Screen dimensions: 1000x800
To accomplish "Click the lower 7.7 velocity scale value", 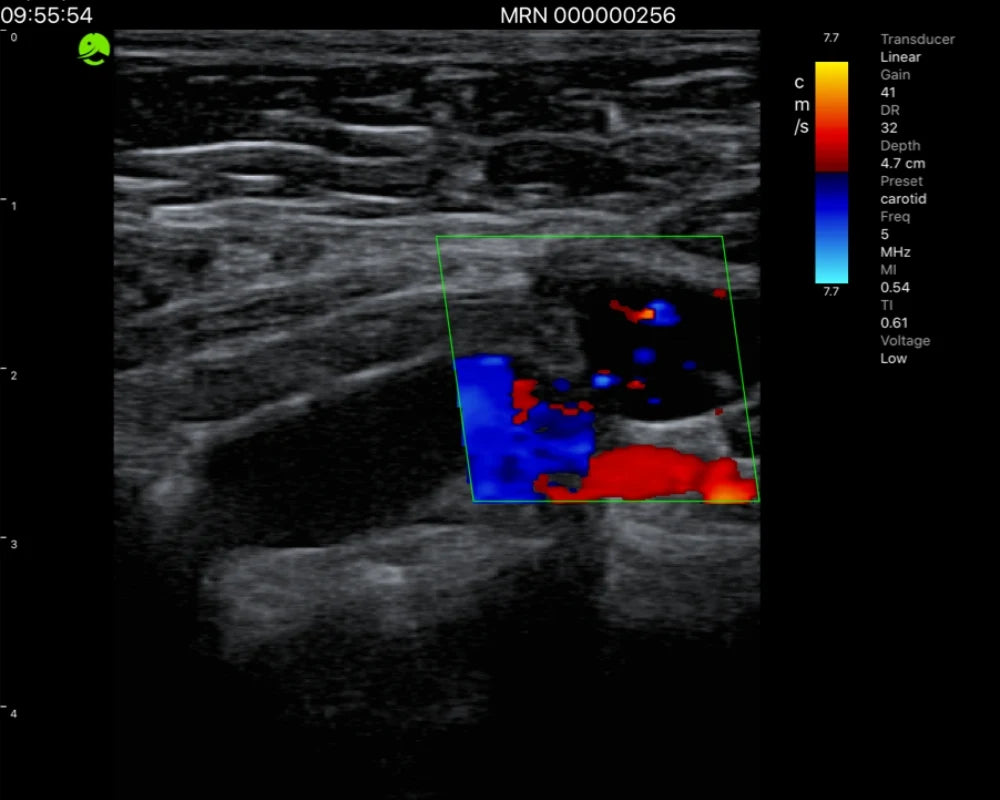I will [830, 292].
